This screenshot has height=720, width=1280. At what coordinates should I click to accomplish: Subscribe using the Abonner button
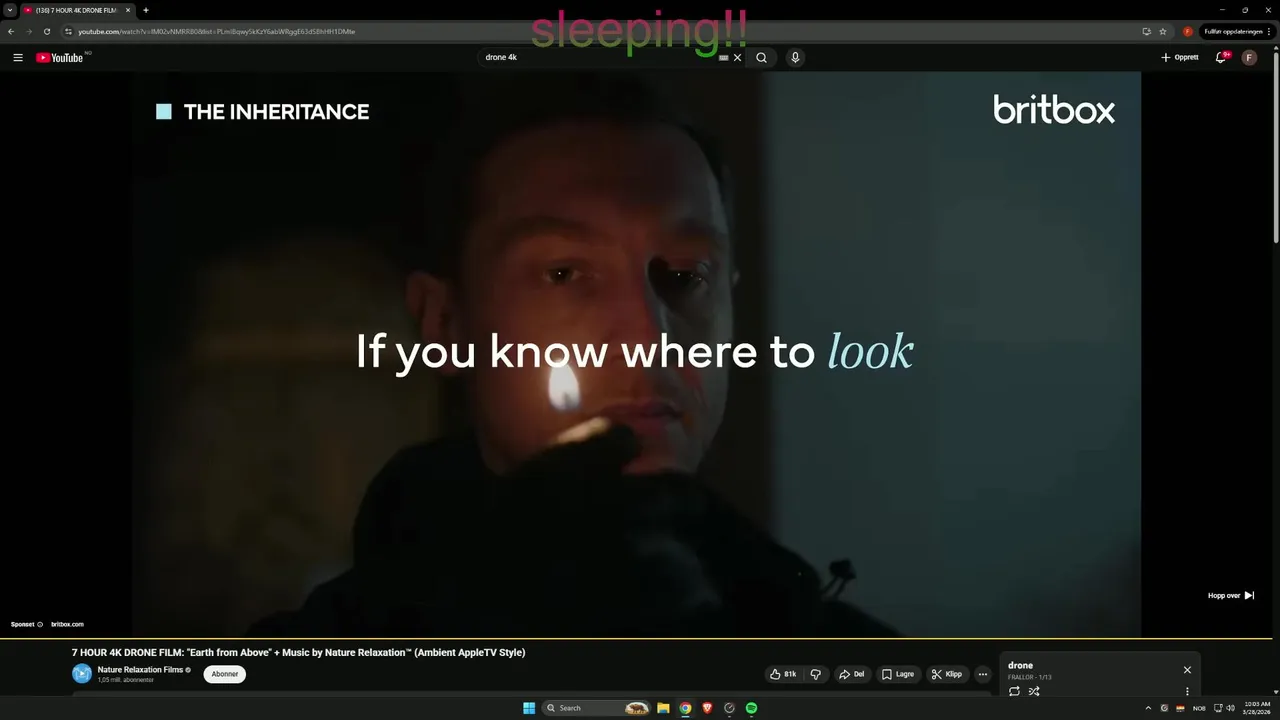225,674
